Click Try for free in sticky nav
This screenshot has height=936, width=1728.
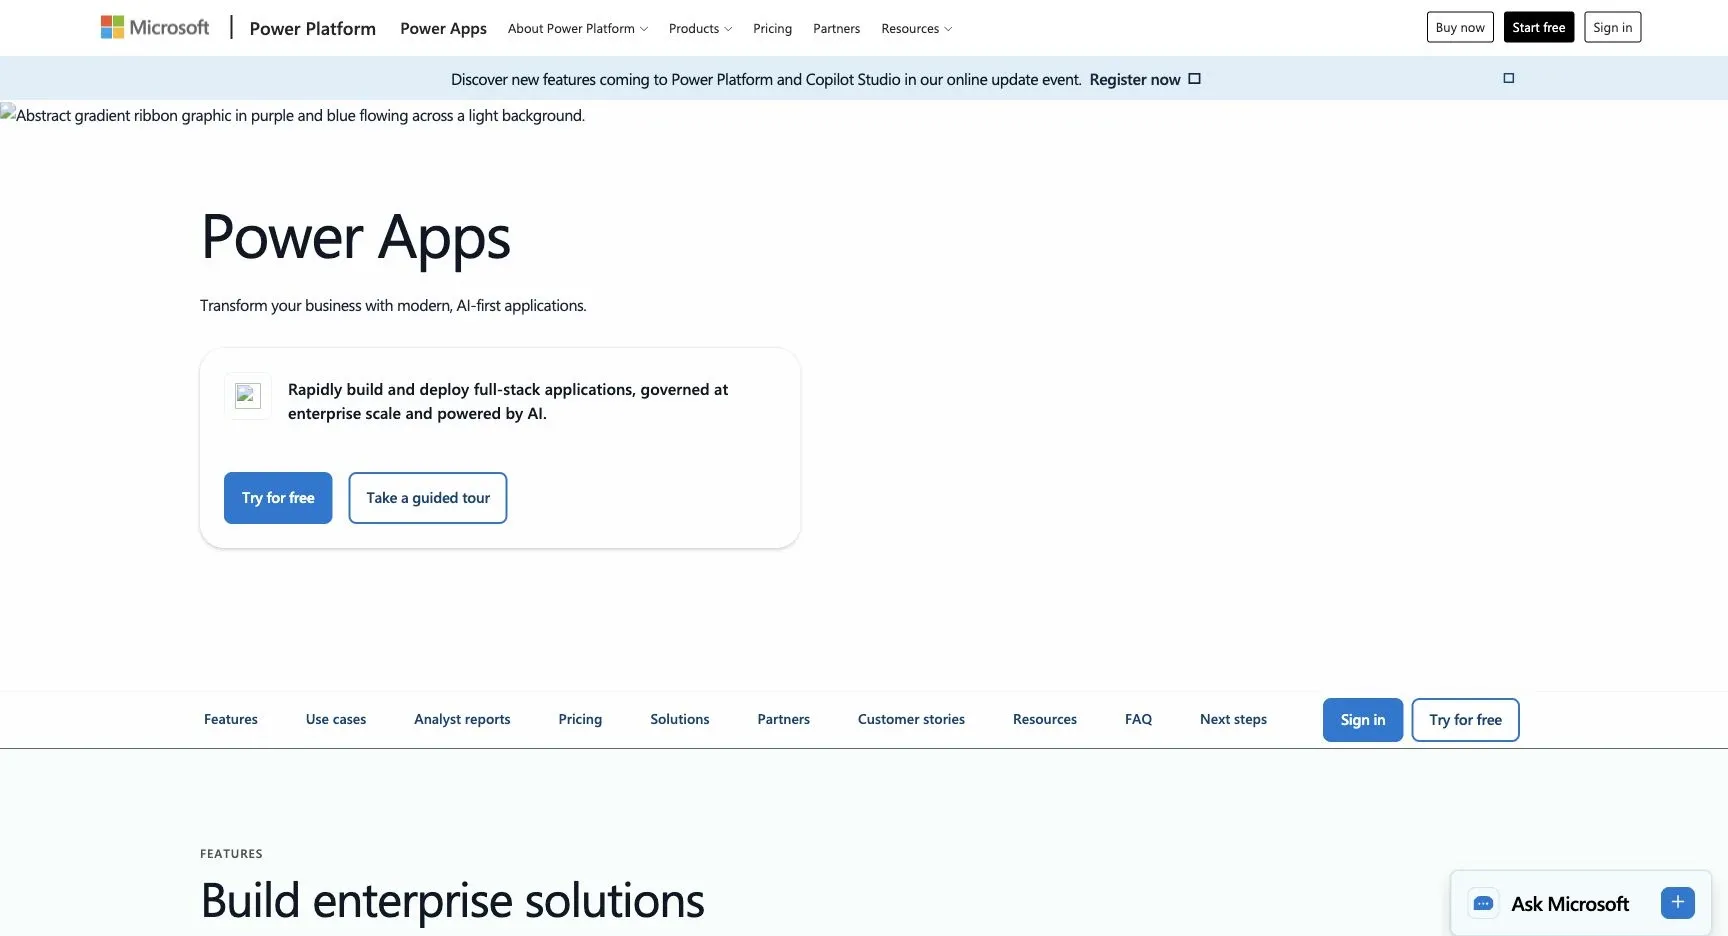click(x=1465, y=720)
